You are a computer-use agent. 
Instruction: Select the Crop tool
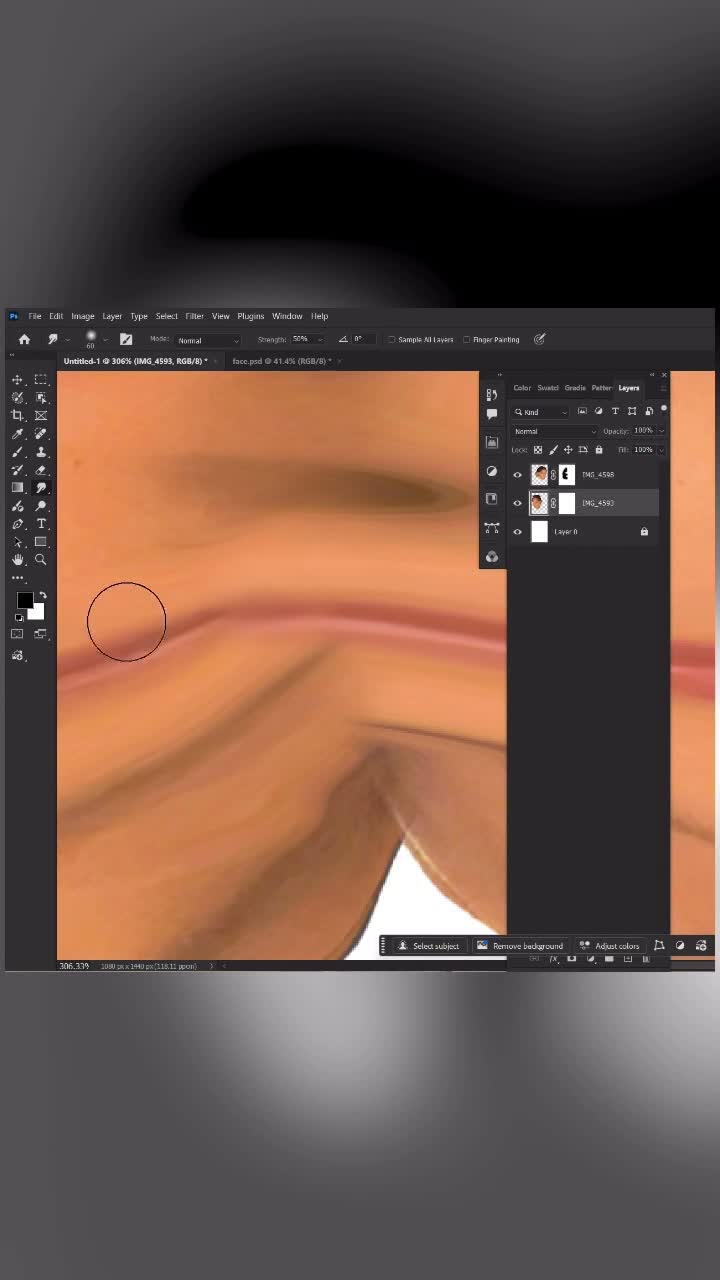17,416
